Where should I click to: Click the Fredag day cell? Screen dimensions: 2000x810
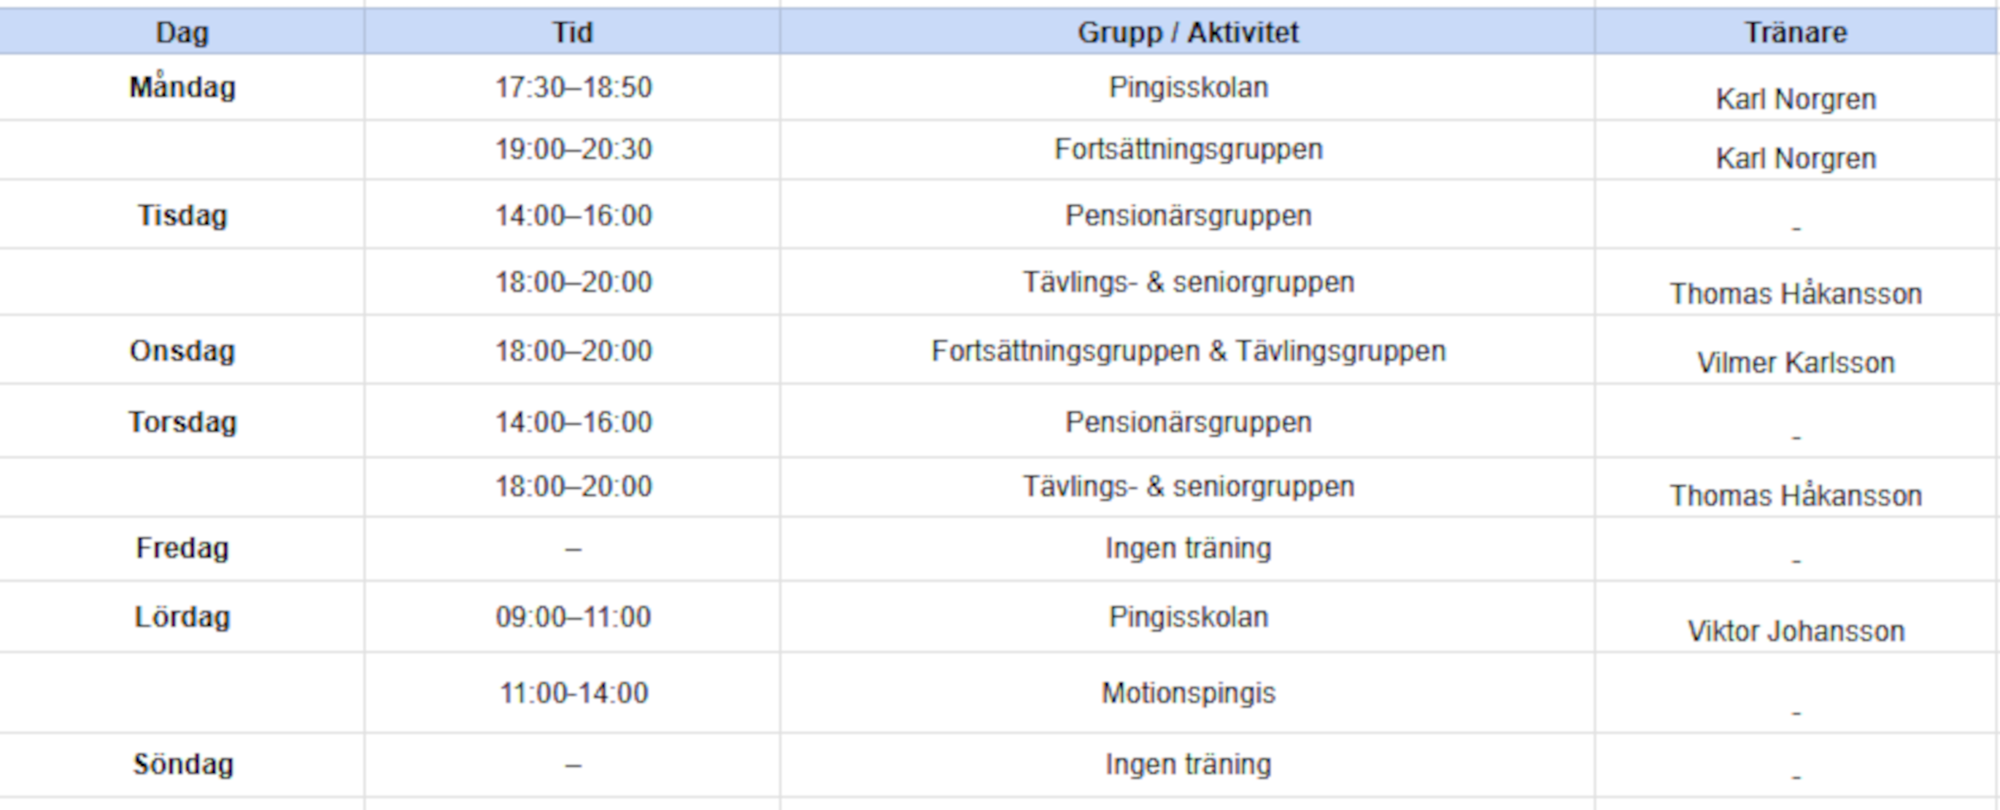[182, 549]
